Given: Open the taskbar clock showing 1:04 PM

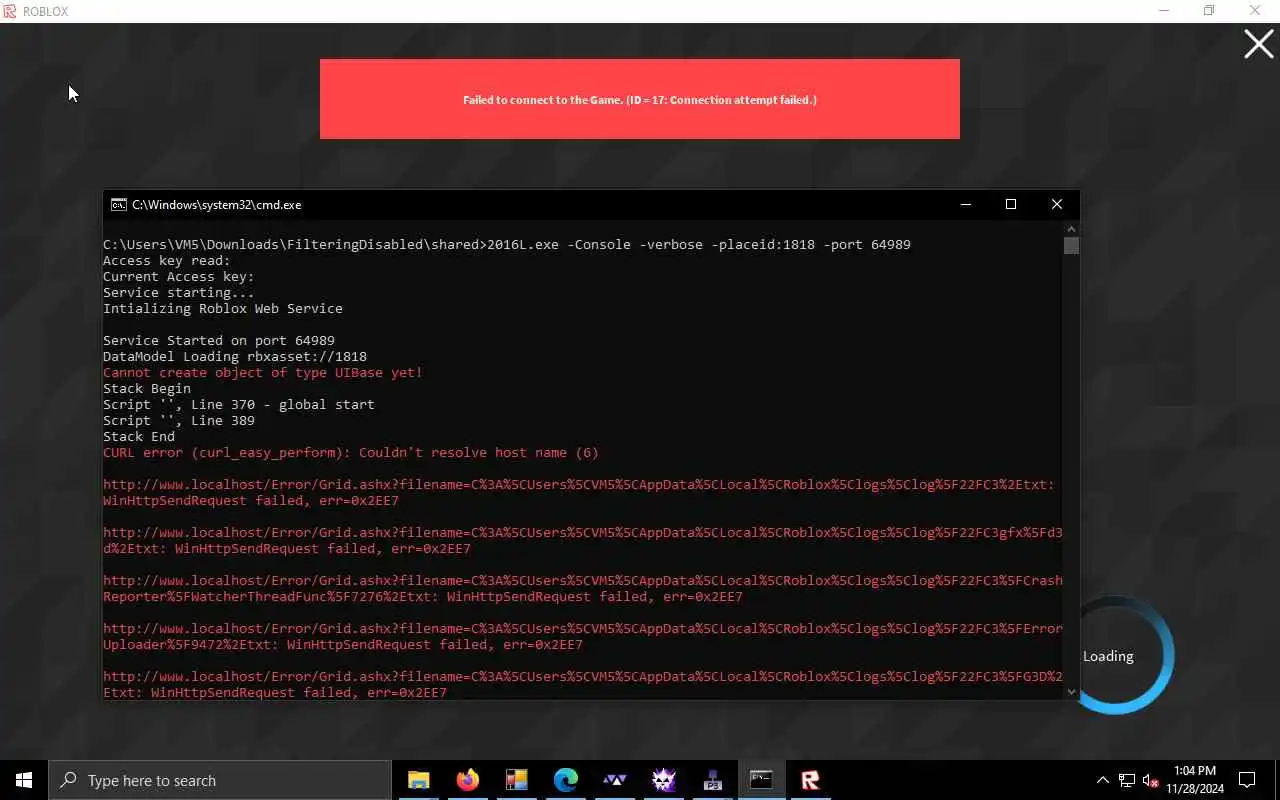Looking at the screenshot, I should point(1195,780).
